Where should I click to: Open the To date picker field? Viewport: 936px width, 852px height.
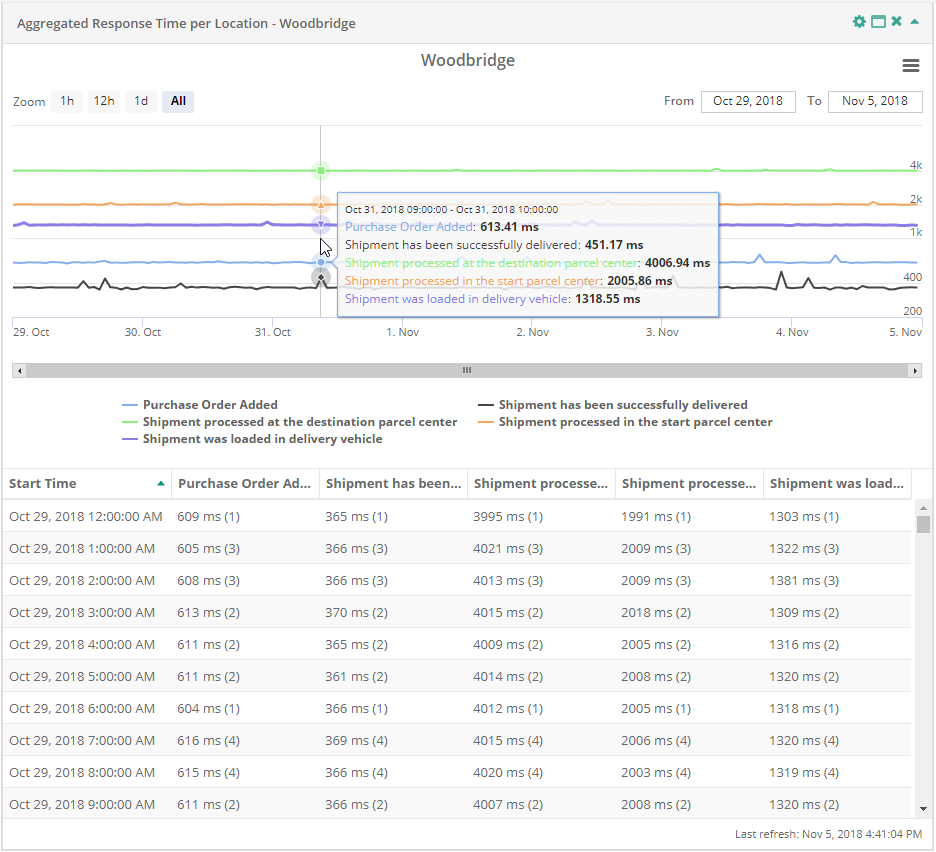click(x=874, y=101)
